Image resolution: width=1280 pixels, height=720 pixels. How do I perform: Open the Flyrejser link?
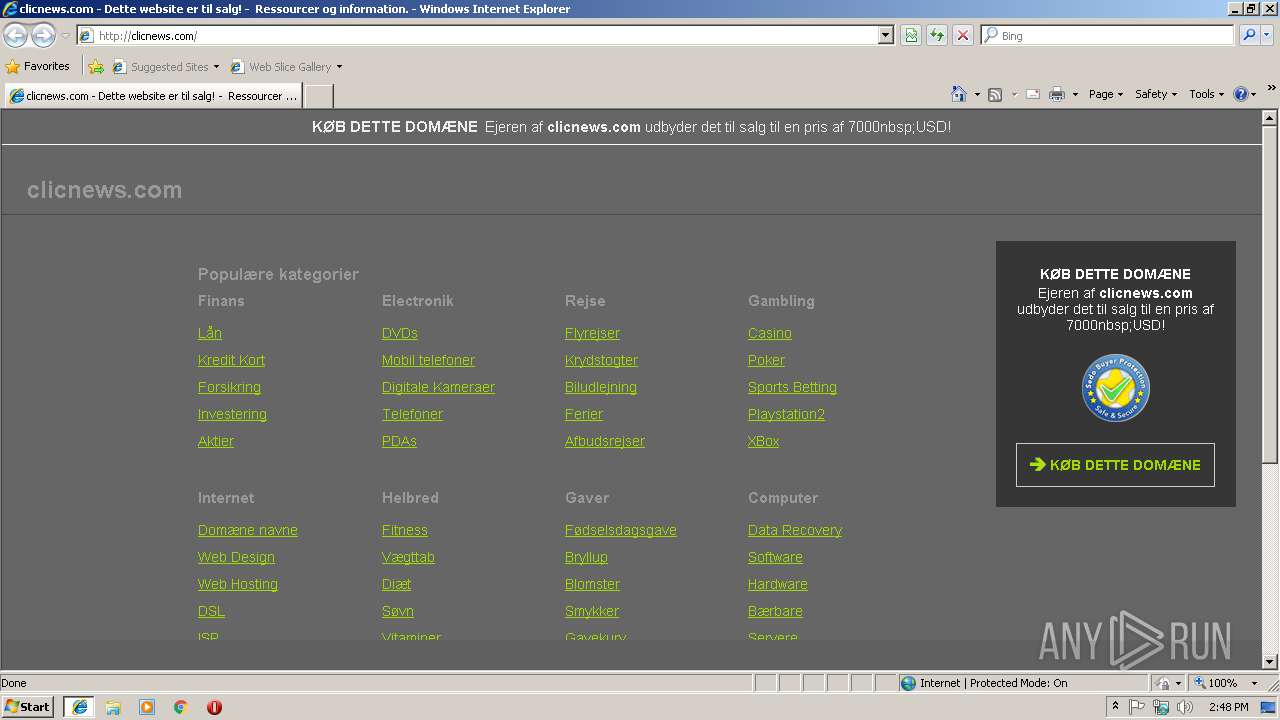click(x=592, y=333)
